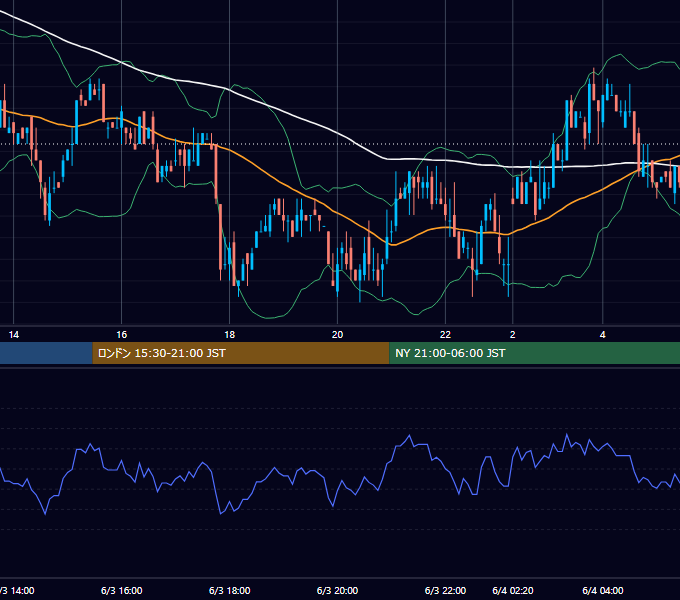The width and height of the screenshot is (680, 600).
Task: Click the ロンドン 15:30-21:00 JST session bar
Action: click(x=241, y=353)
